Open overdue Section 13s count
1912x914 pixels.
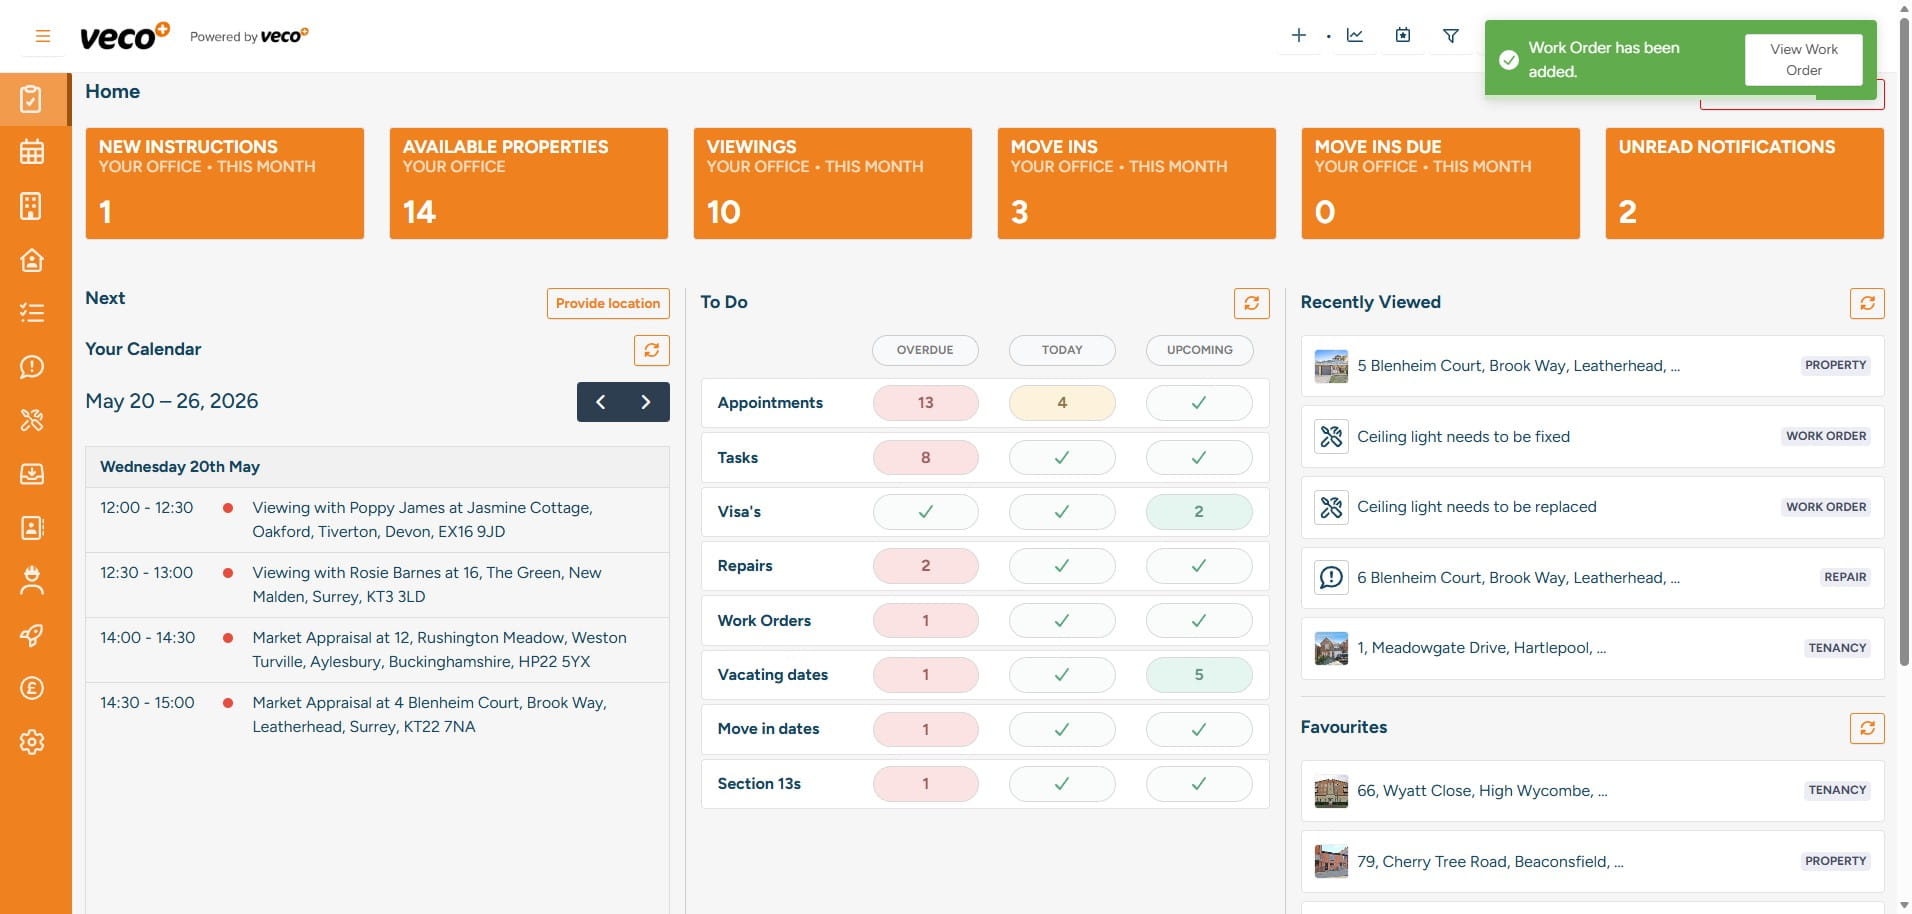click(925, 784)
